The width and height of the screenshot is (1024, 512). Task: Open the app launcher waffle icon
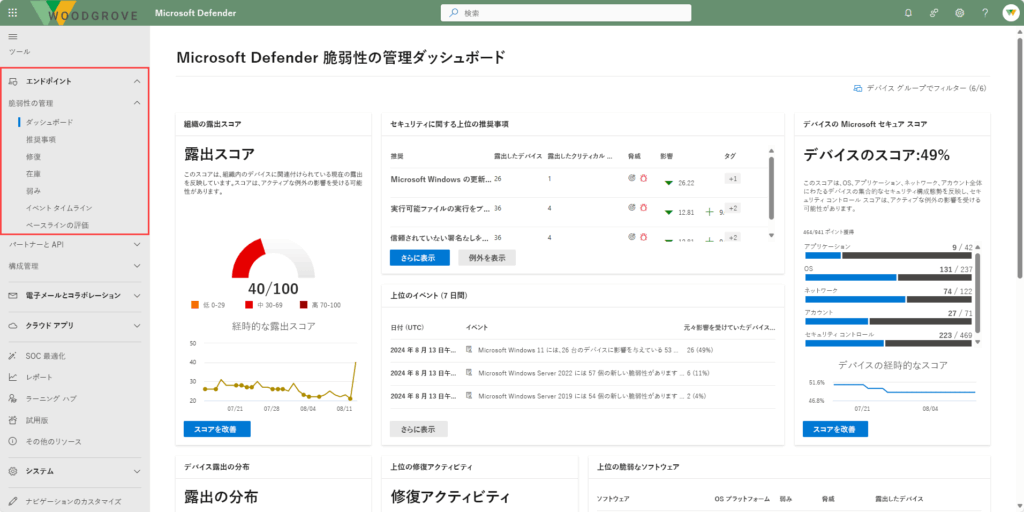pos(12,13)
